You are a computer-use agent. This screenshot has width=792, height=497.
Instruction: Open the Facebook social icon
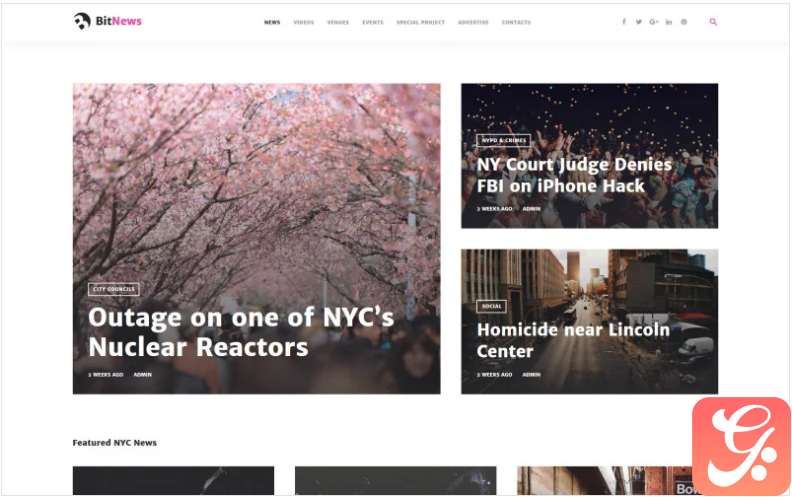click(624, 22)
